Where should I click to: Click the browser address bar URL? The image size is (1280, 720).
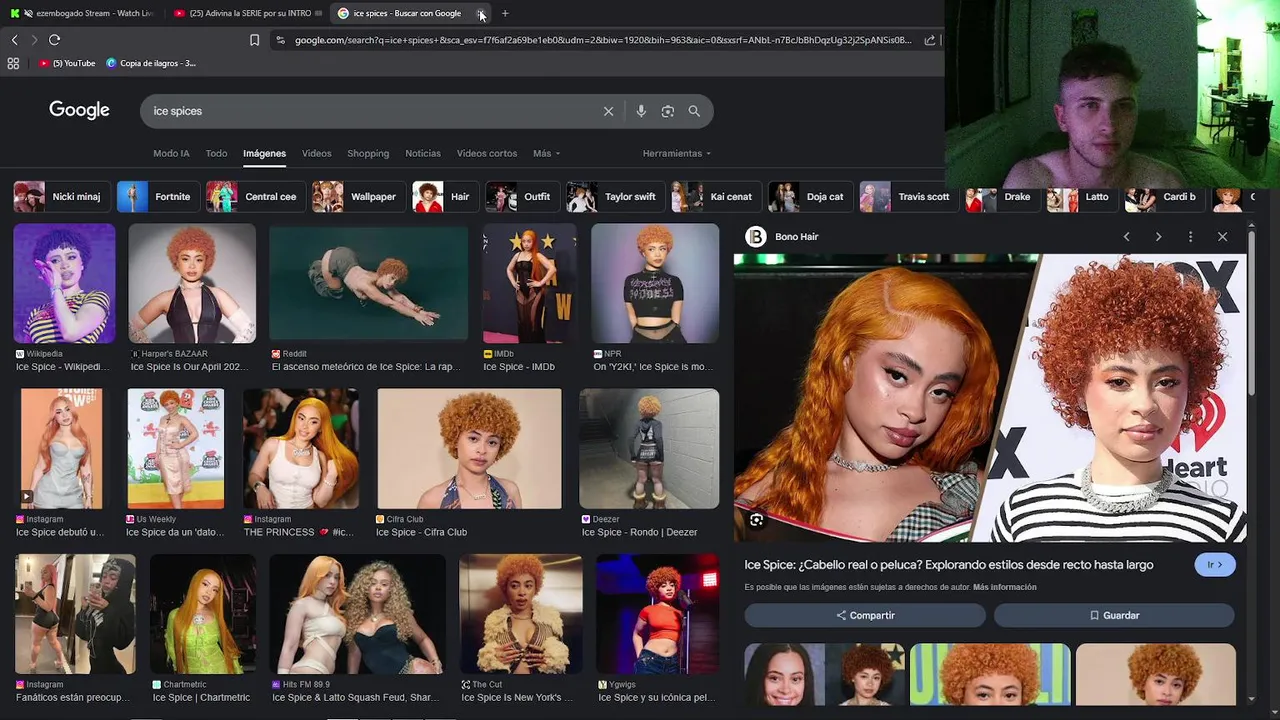pyautogui.click(x=603, y=40)
